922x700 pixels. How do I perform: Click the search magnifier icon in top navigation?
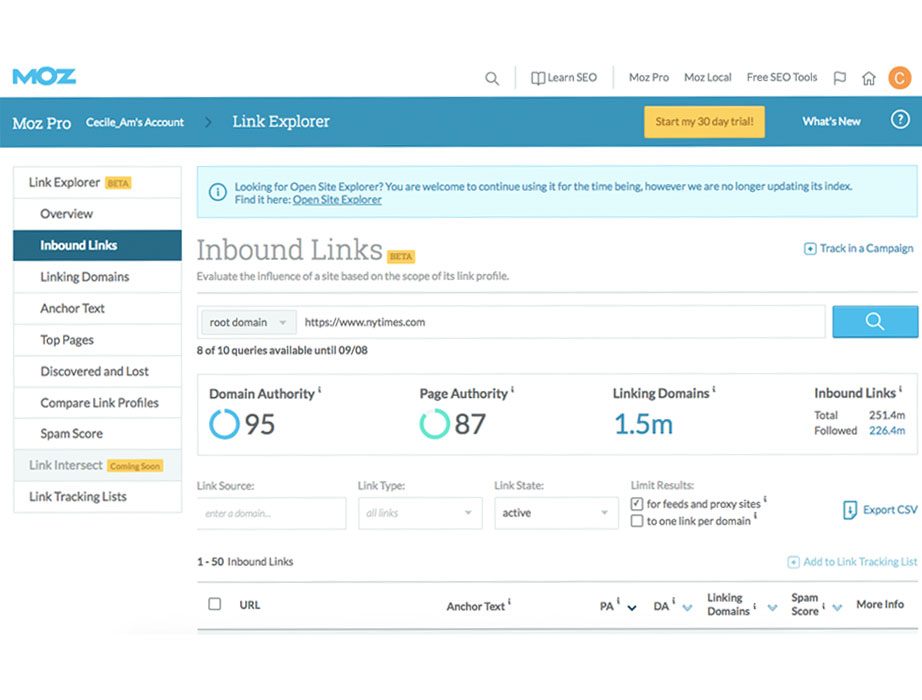[x=492, y=78]
